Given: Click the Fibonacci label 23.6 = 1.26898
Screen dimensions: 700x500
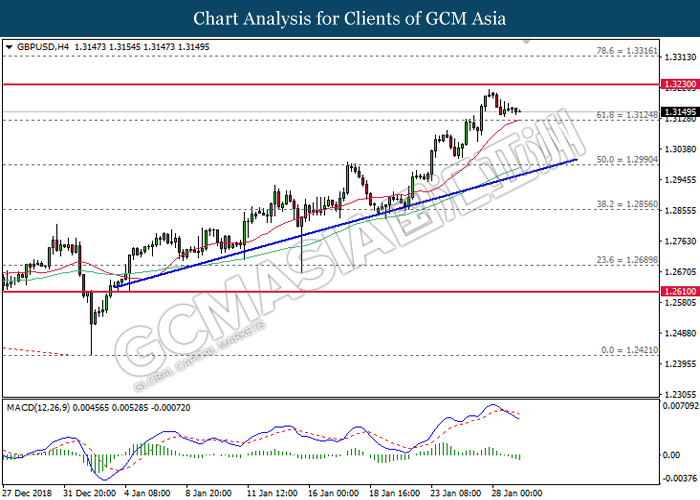Looking at the screenshot, I should tap(627, 260).
